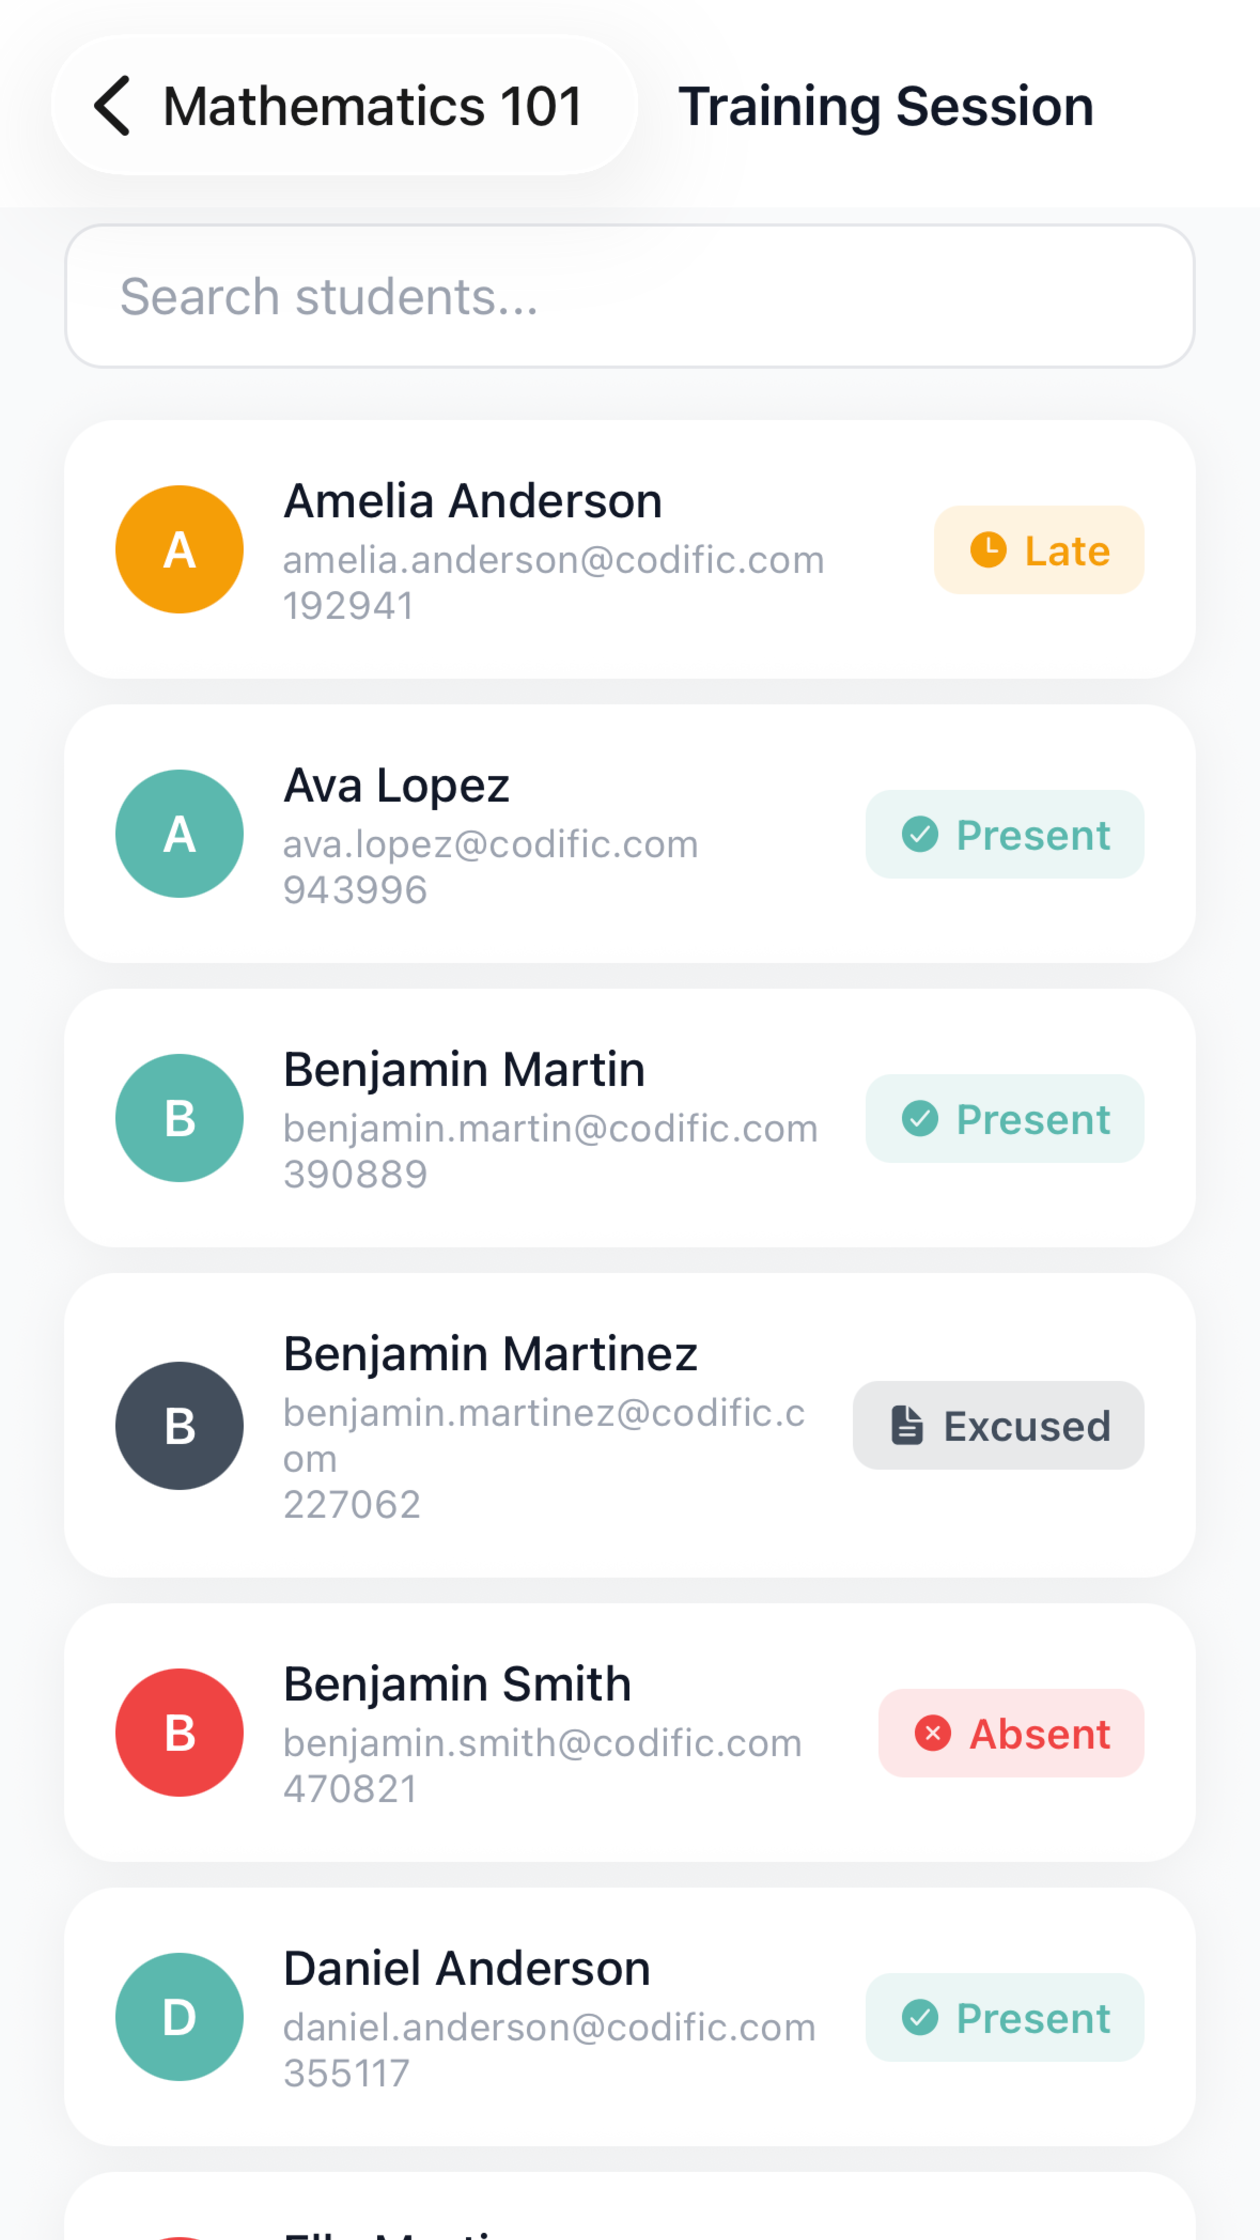Toggle Ava Lopez's Present status

tap(1005, 835)
